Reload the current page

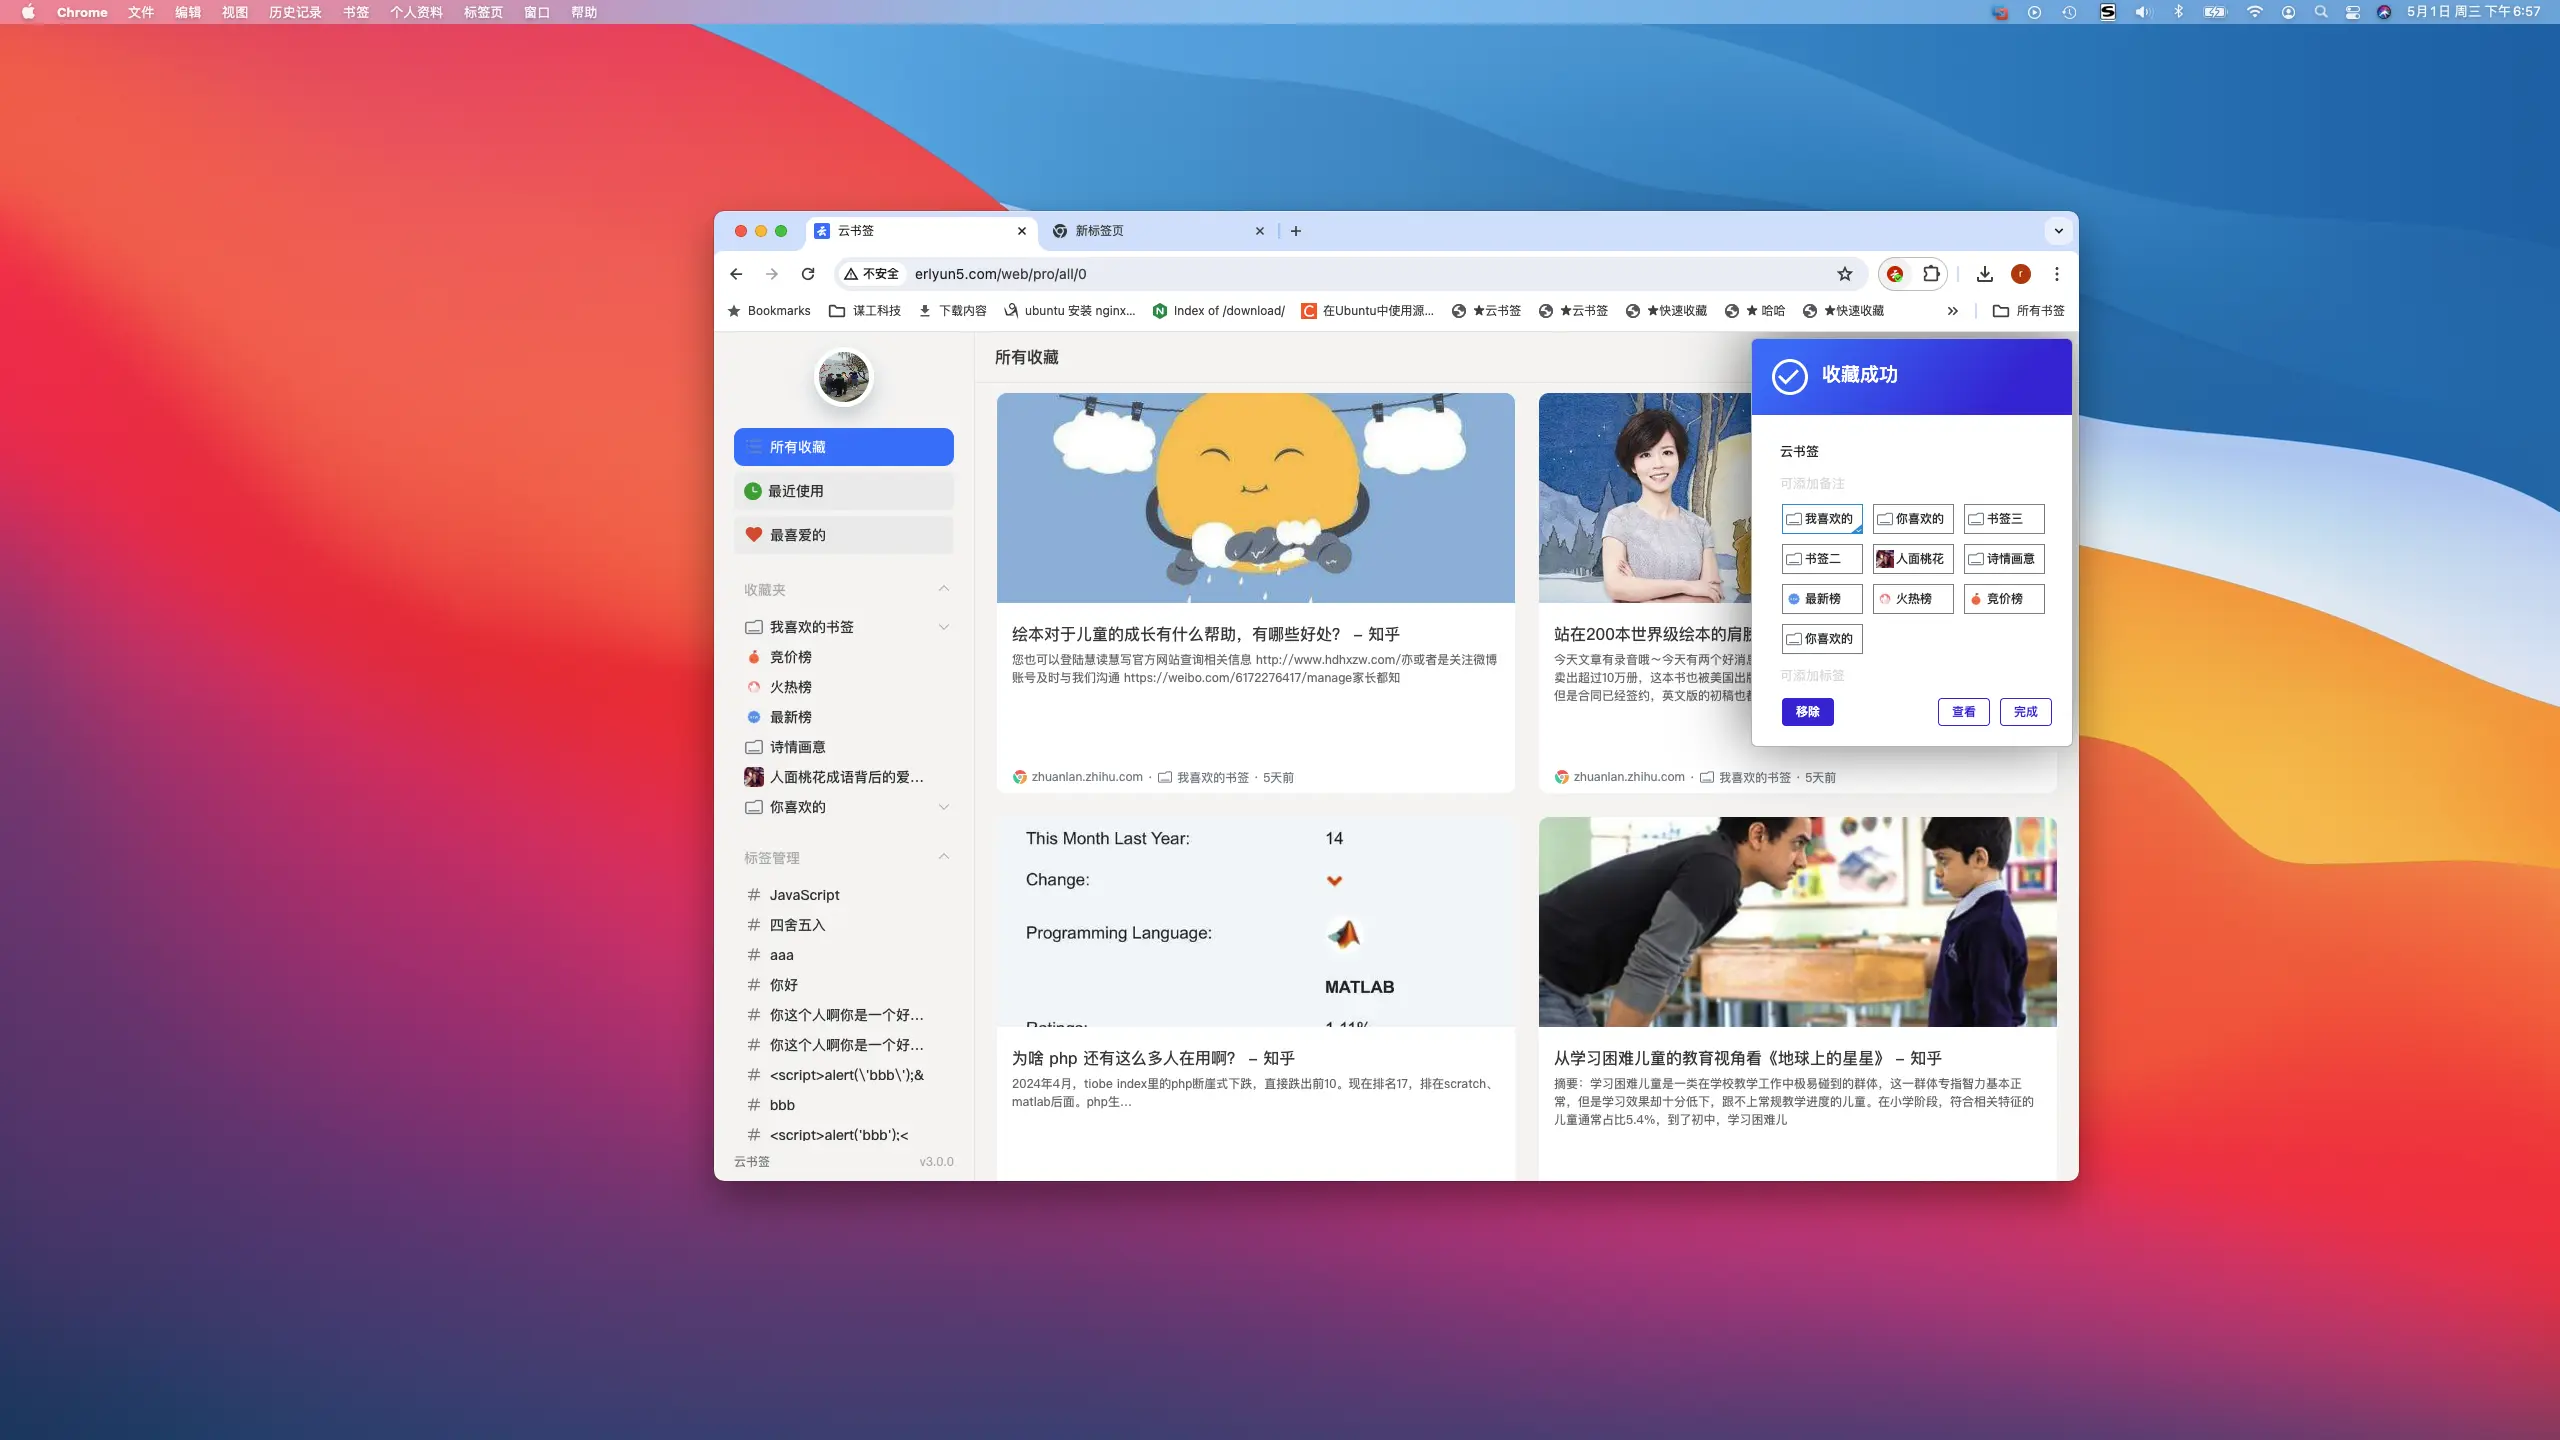(808, 274)
